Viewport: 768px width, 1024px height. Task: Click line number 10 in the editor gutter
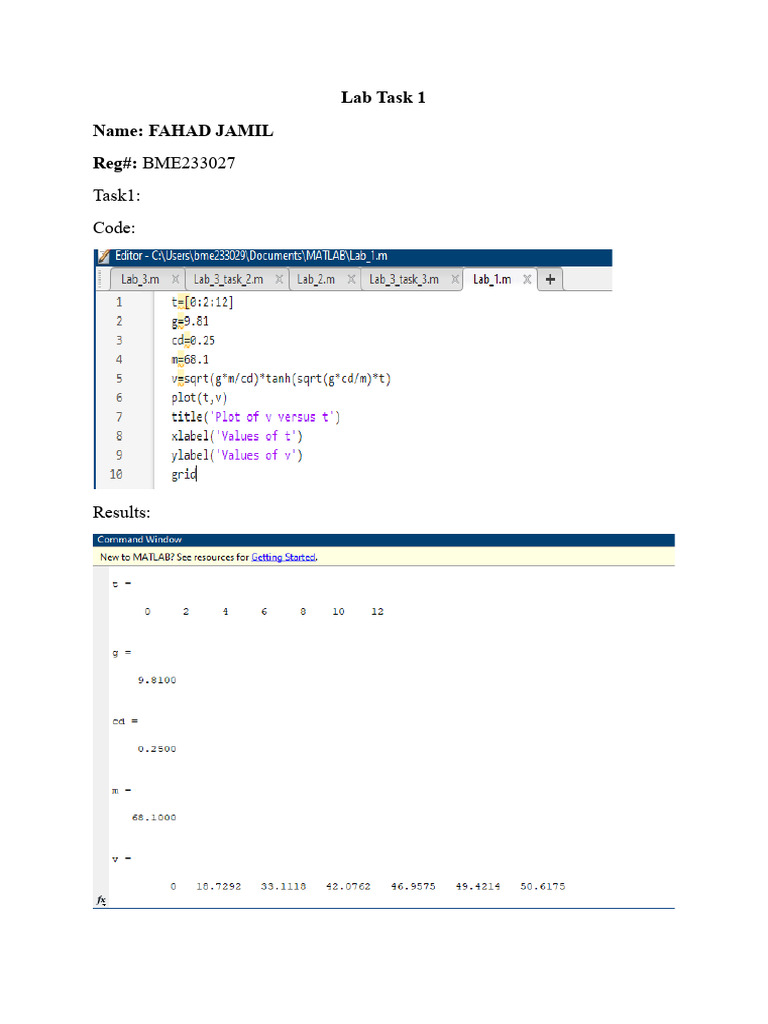click(116, 474)
